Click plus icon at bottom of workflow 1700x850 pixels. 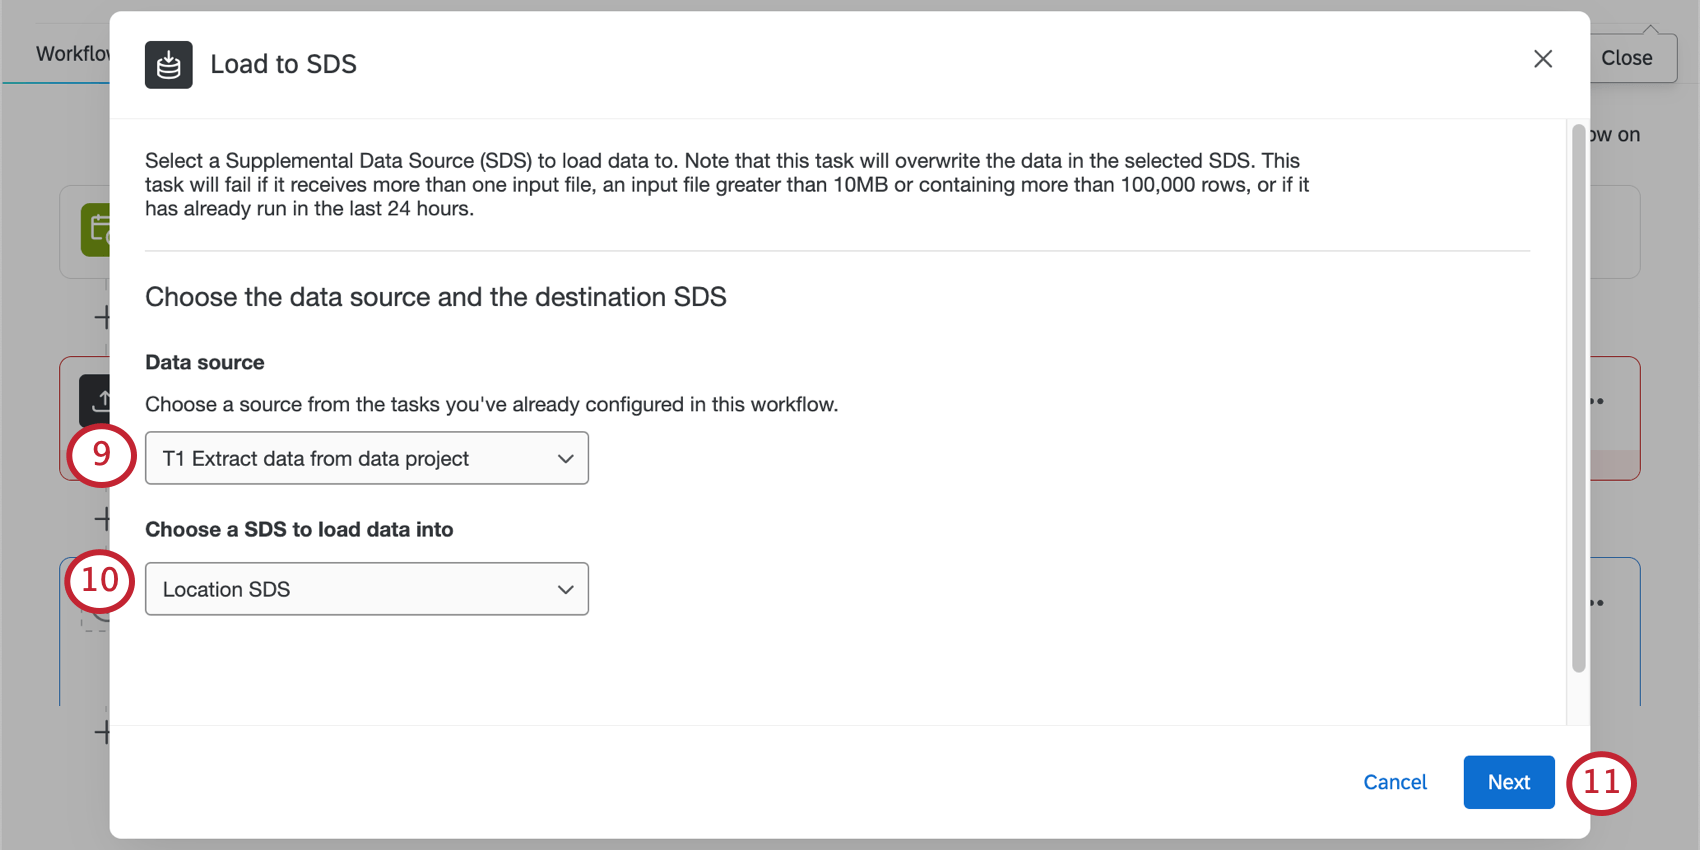click(102, 732)
